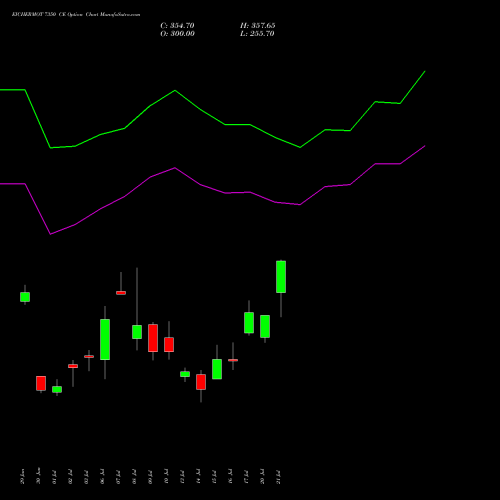Image resolution: width=500 pixels, height=500 pixels.
Task: Click the 21 Jul date label
Action: [278, 477]
